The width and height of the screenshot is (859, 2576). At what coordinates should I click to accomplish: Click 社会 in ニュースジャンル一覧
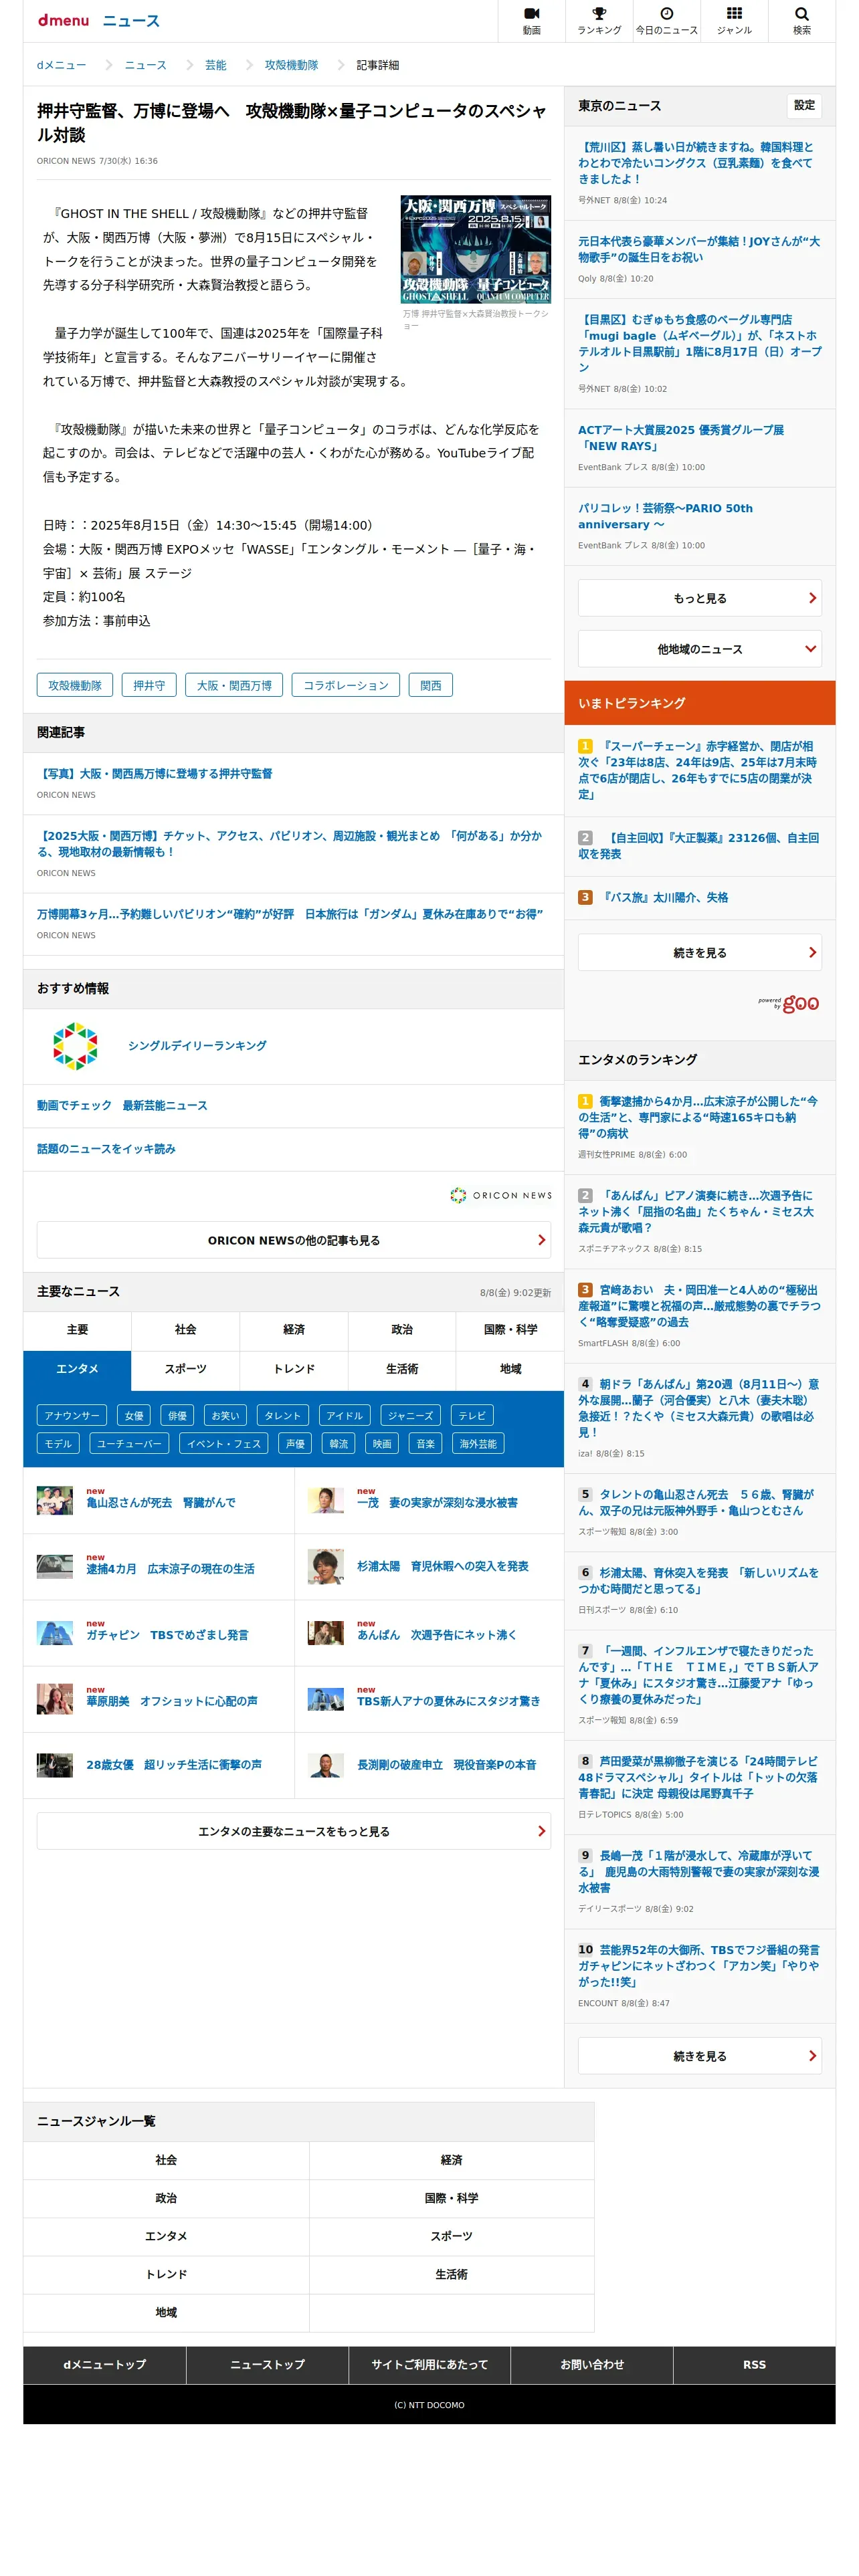click(x=166, y=2160)
